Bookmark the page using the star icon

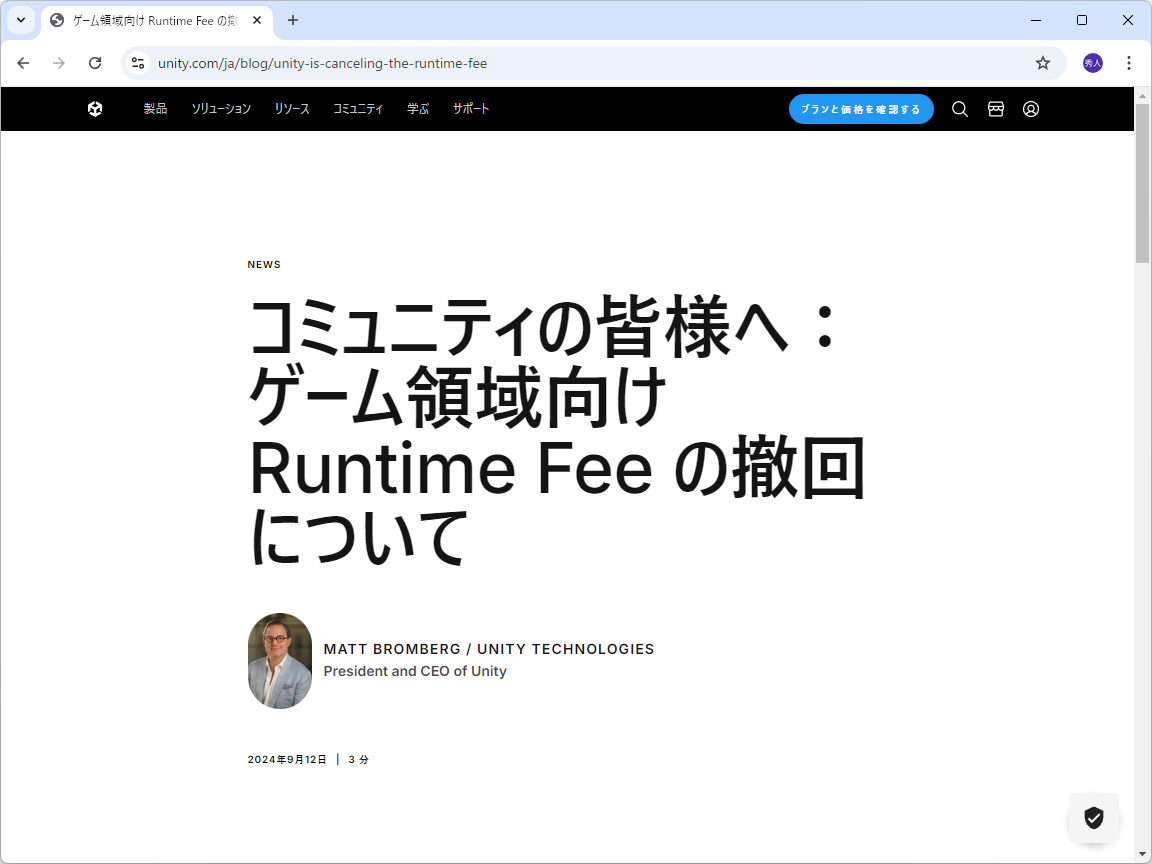[x=1043, y=62]
